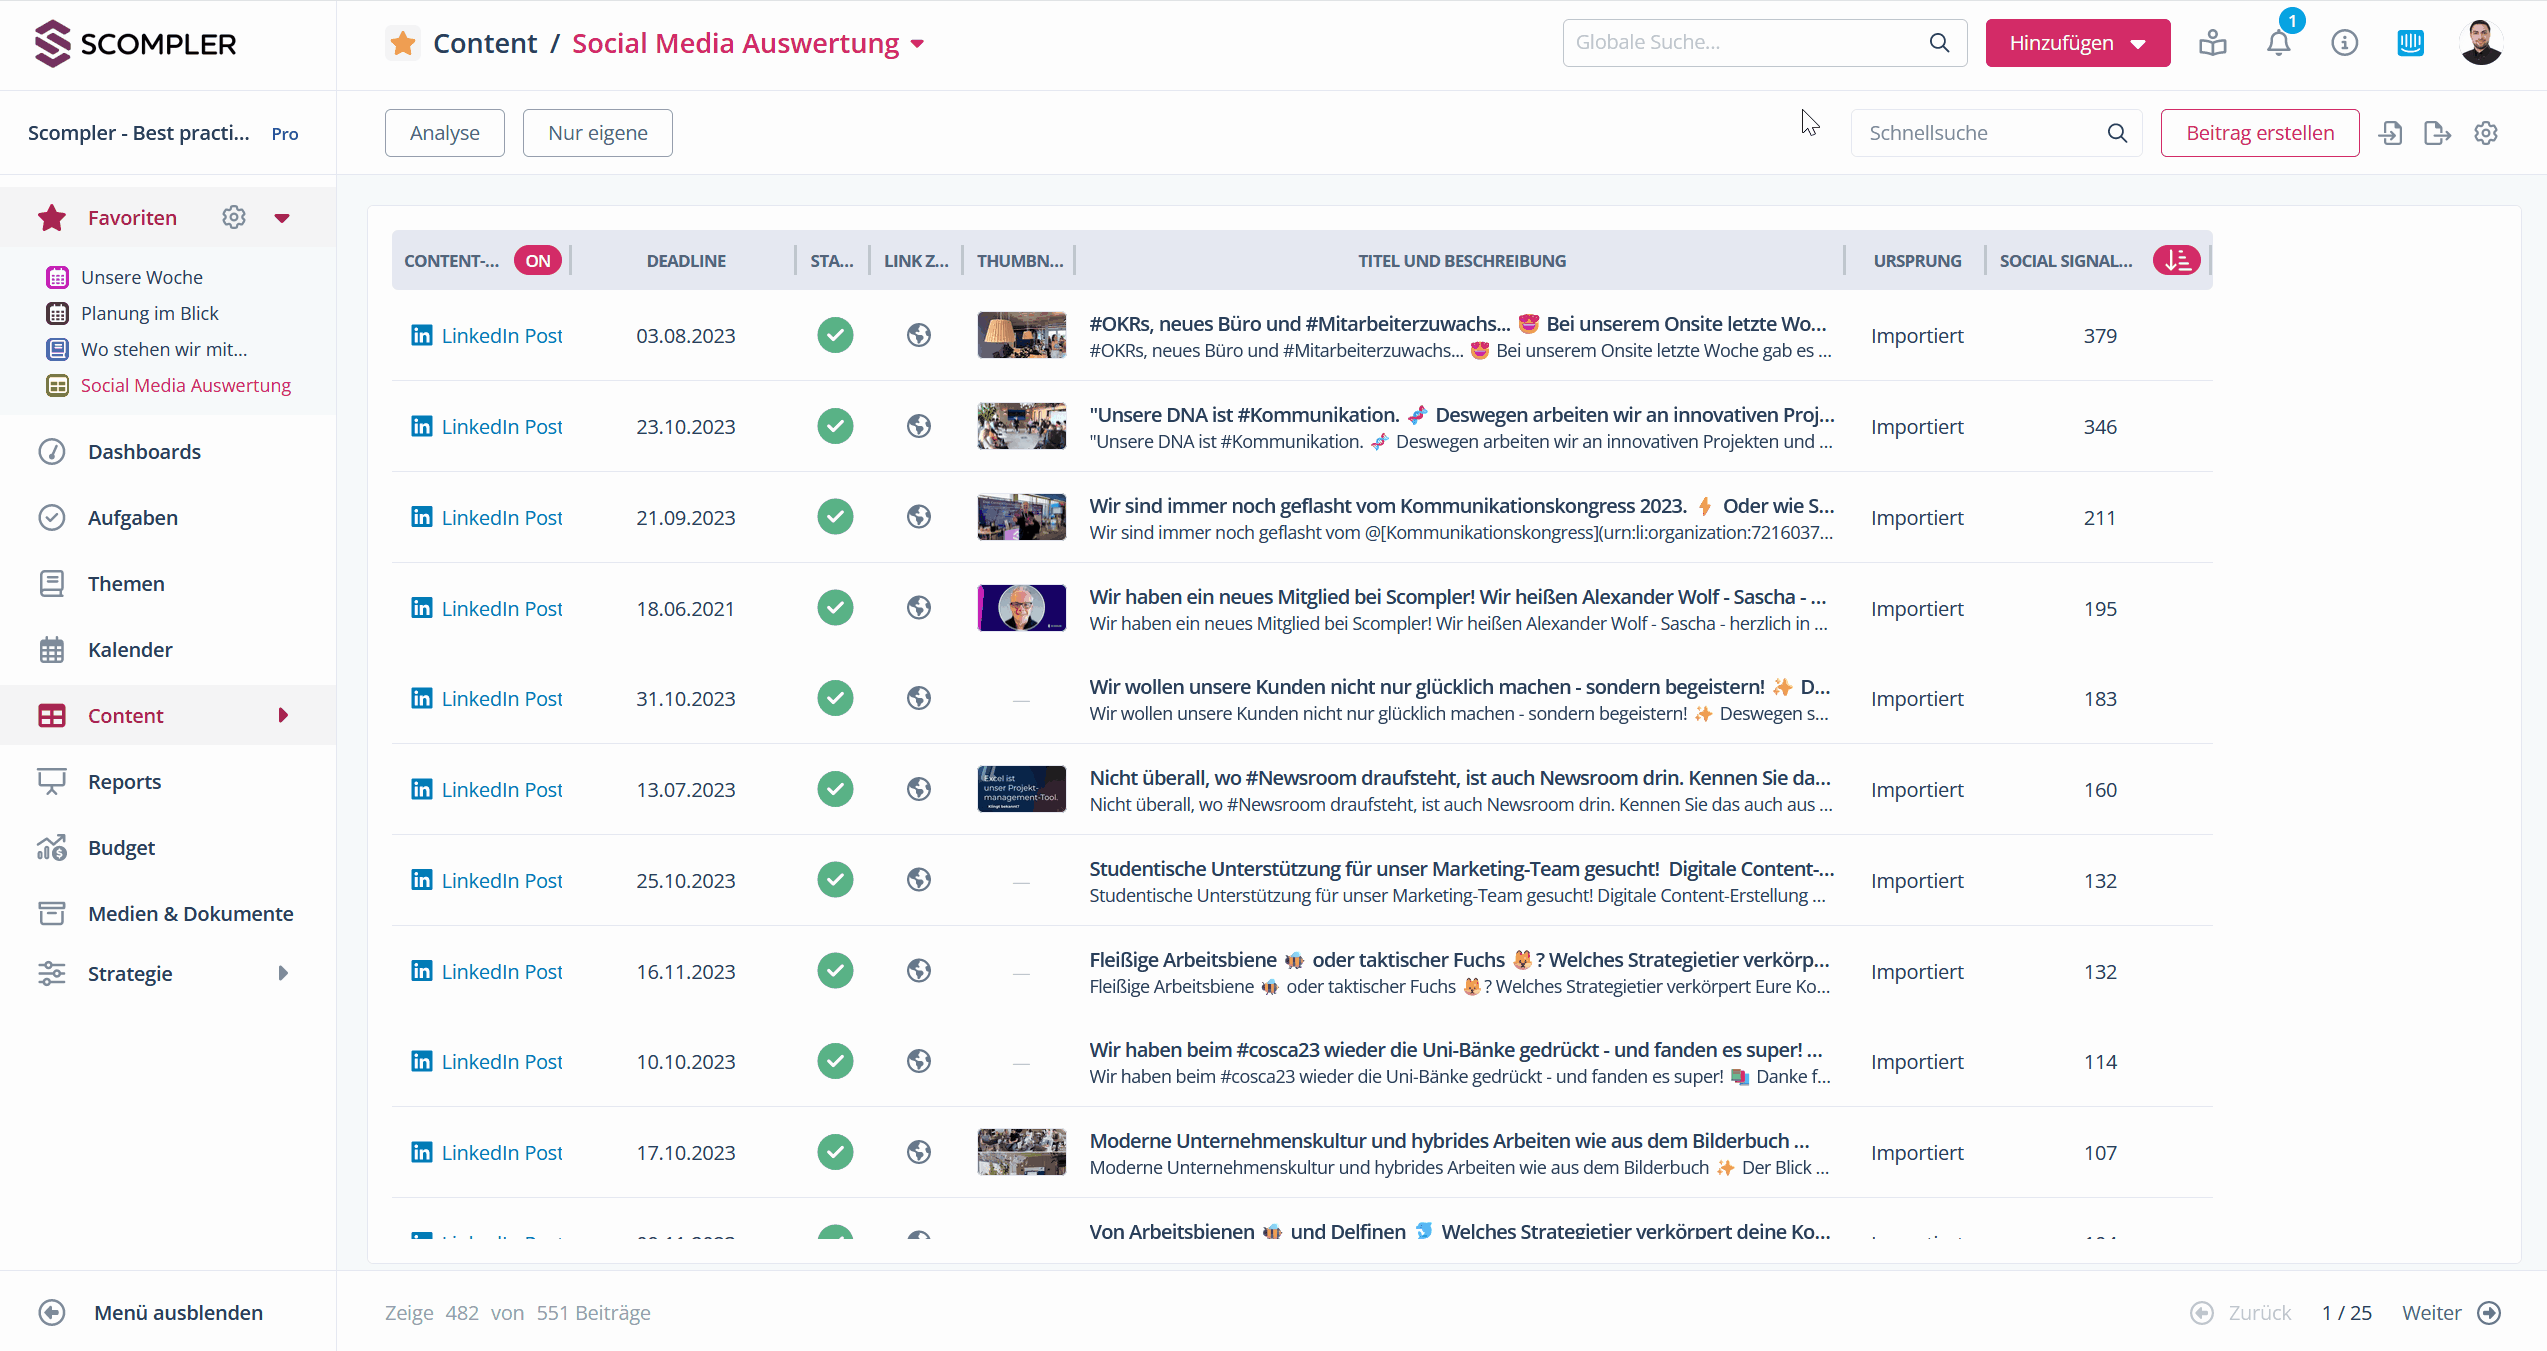Click the Favoriten settings gear
The height and width of the screenshot is (1351, 2547).
pos(234,217)
